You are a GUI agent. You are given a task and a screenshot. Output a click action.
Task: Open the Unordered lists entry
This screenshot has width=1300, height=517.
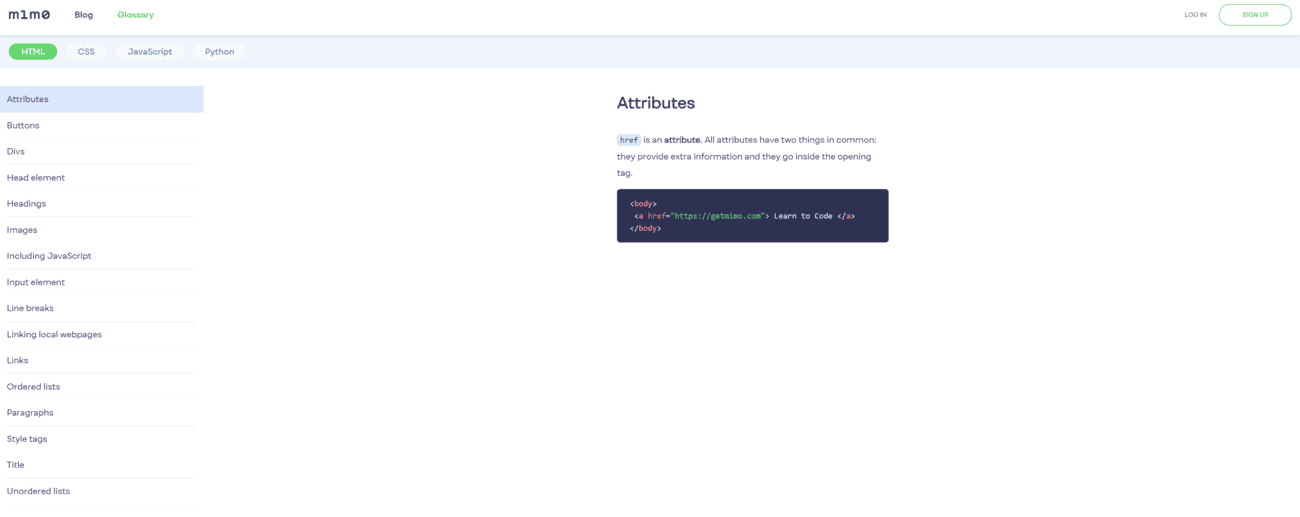[101, 491]
